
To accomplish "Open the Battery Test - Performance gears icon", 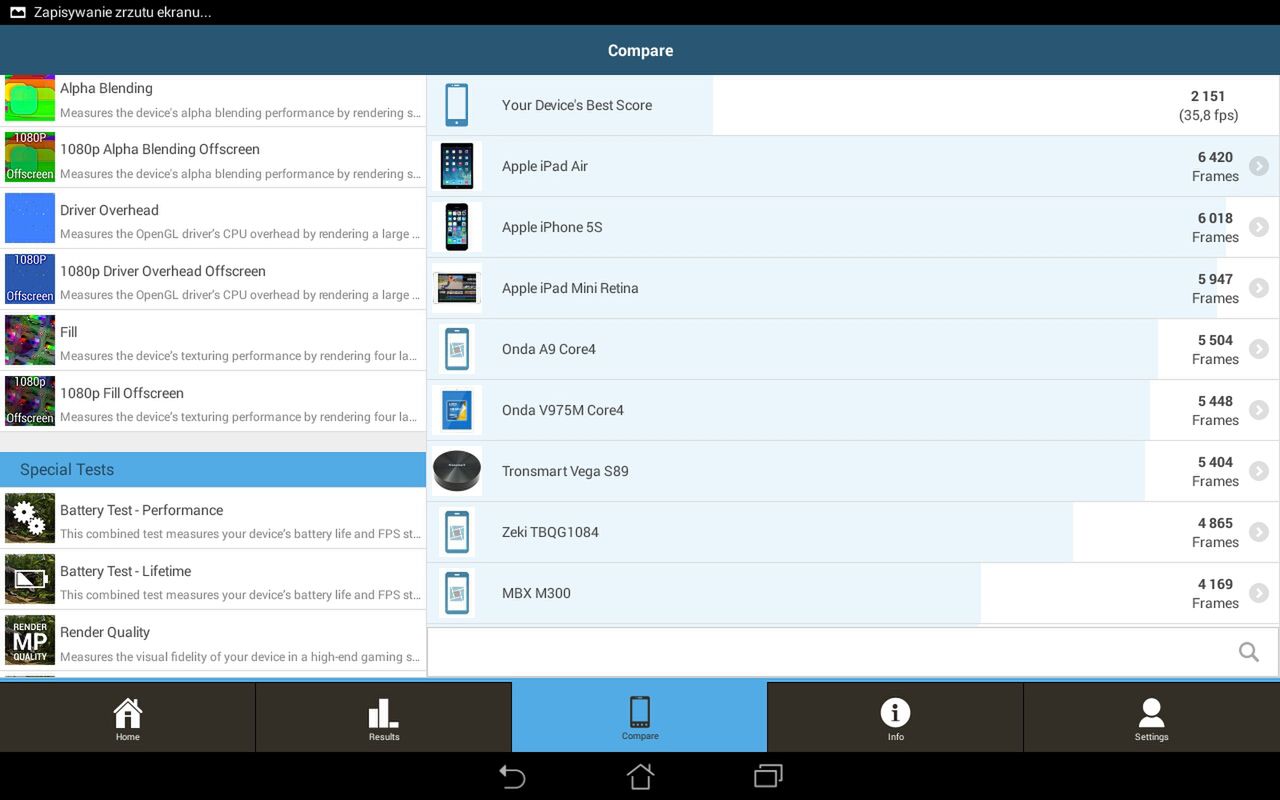I will (x=30, y=518).
